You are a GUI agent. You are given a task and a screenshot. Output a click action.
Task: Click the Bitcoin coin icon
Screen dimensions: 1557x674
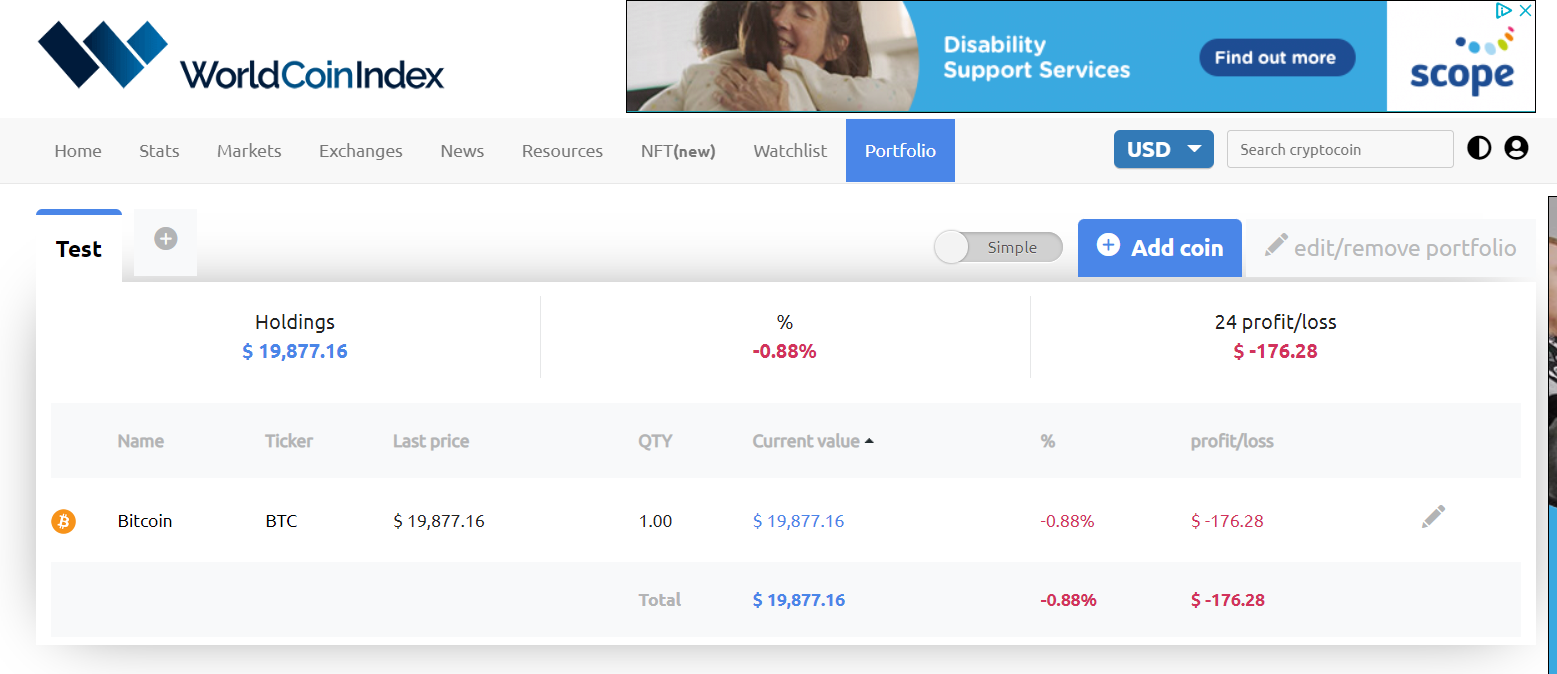(x=63, y=521)
